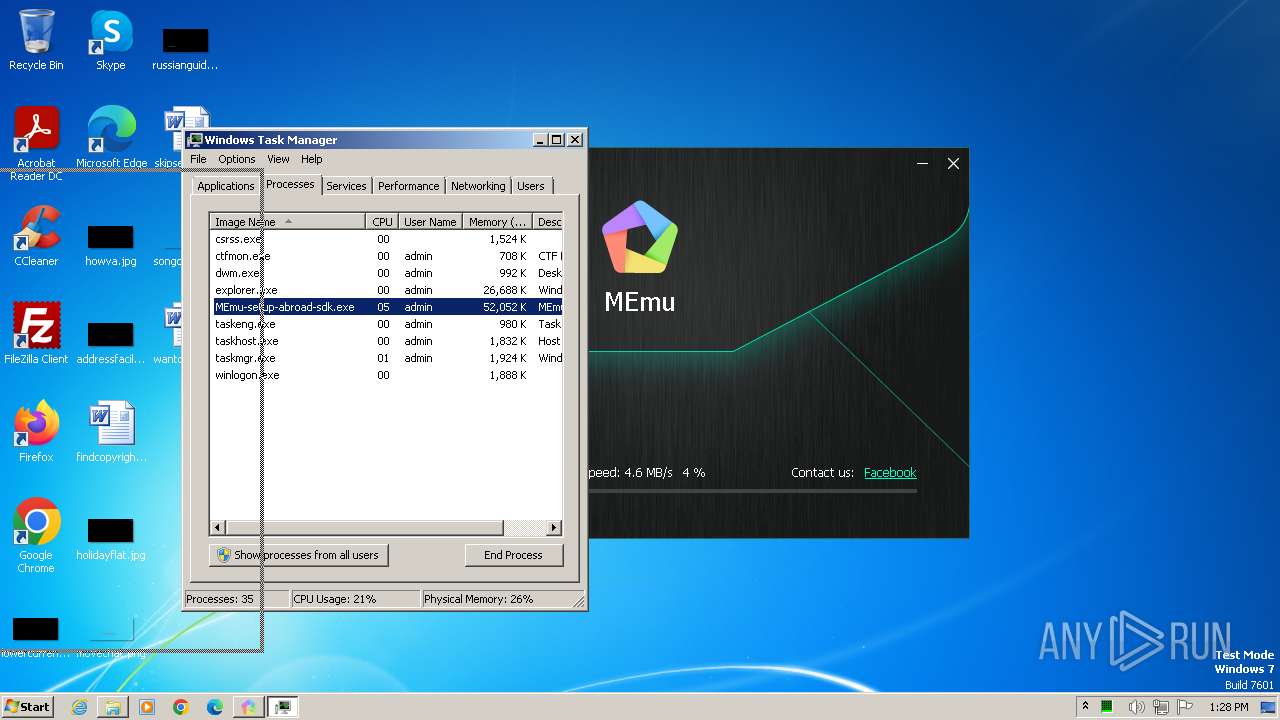This screenshot has width=1280, height=720.
Task: Open Acrobat Reader DC shortcut
Action: pyautogui.click(x=36, y=144)
